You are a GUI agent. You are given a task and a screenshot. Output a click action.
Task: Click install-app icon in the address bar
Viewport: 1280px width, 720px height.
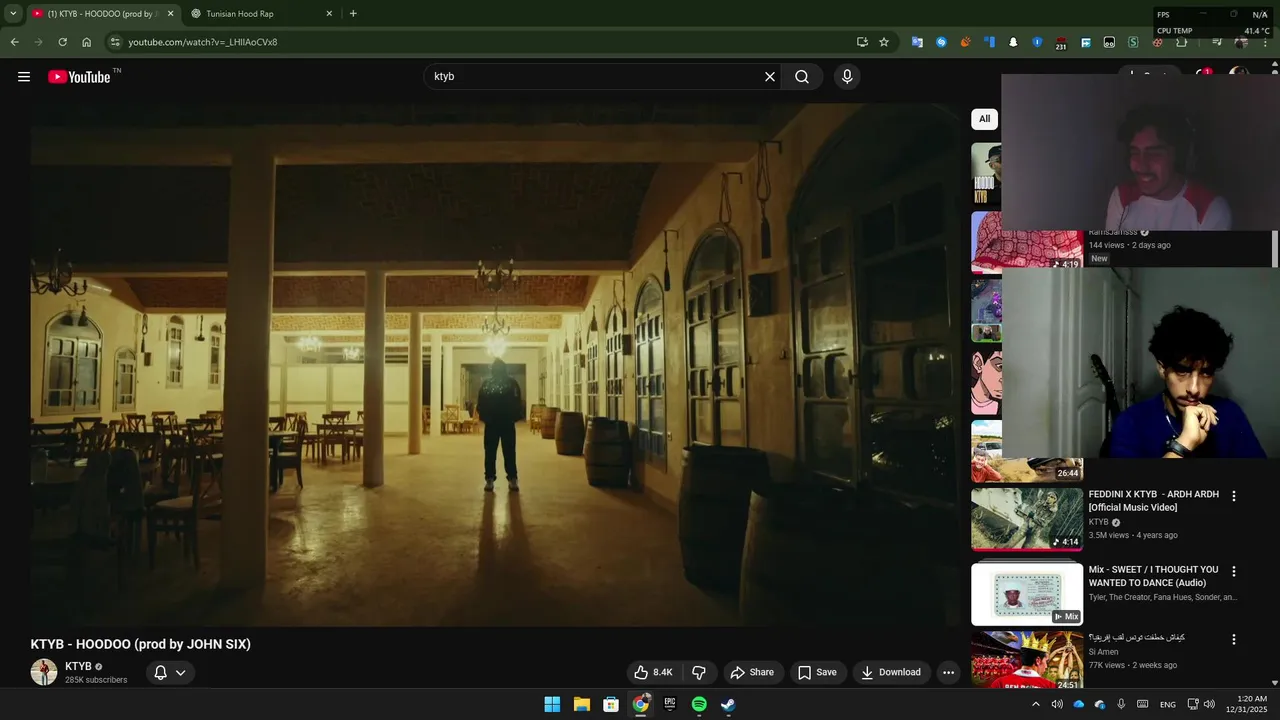(x=862, y=42)
